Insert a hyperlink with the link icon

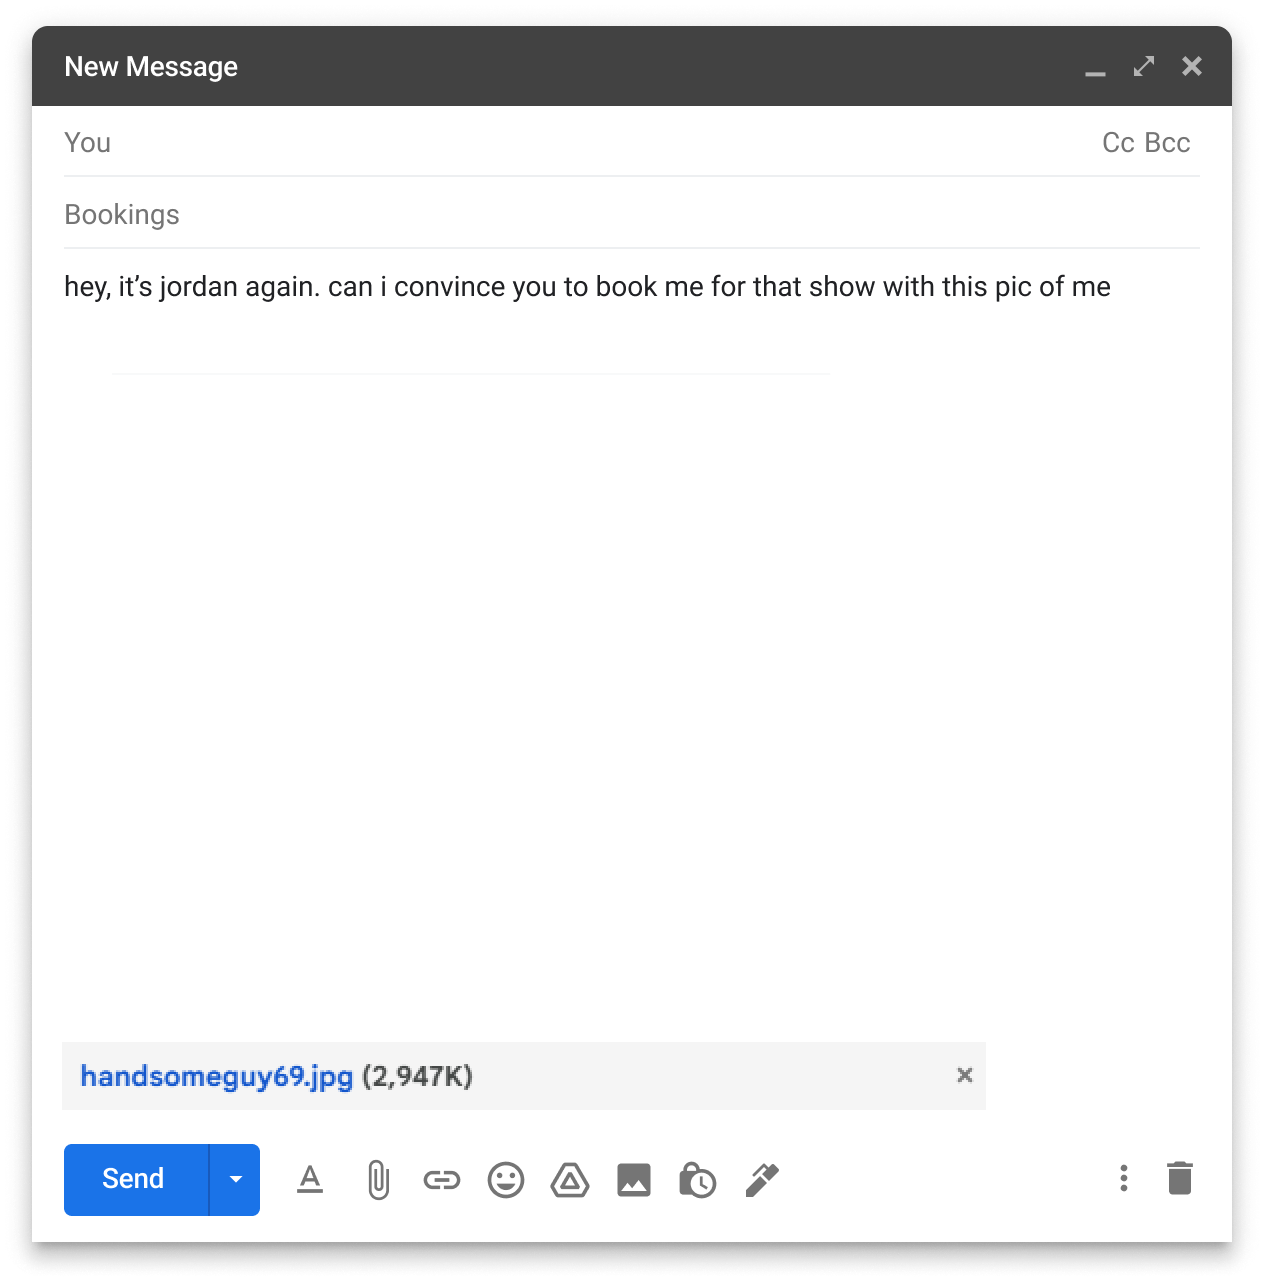click(x=441, y=1179)
